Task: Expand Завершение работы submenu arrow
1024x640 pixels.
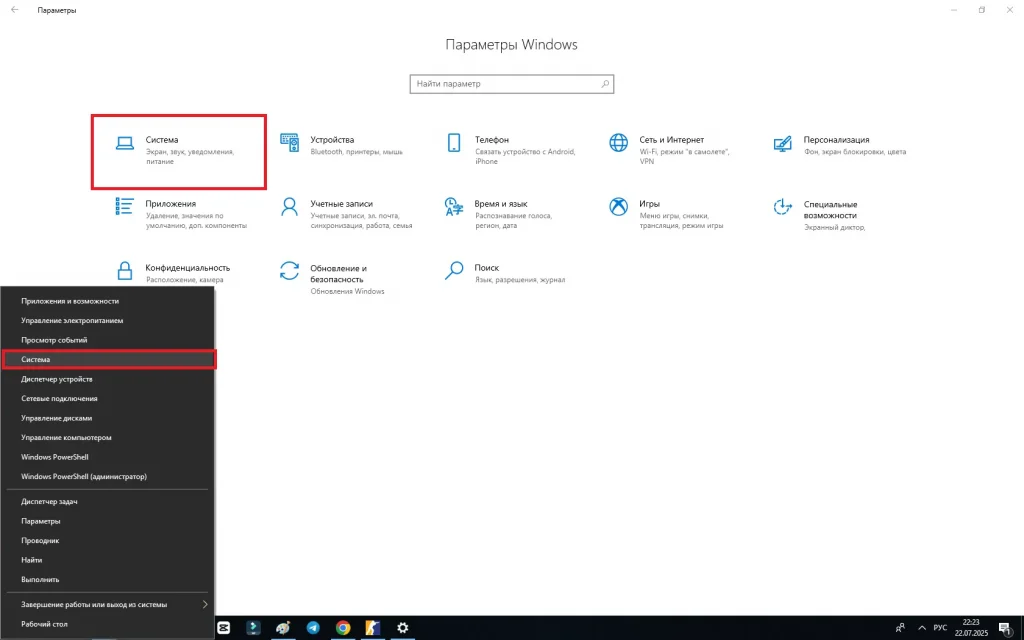Action: click(204, 604)
